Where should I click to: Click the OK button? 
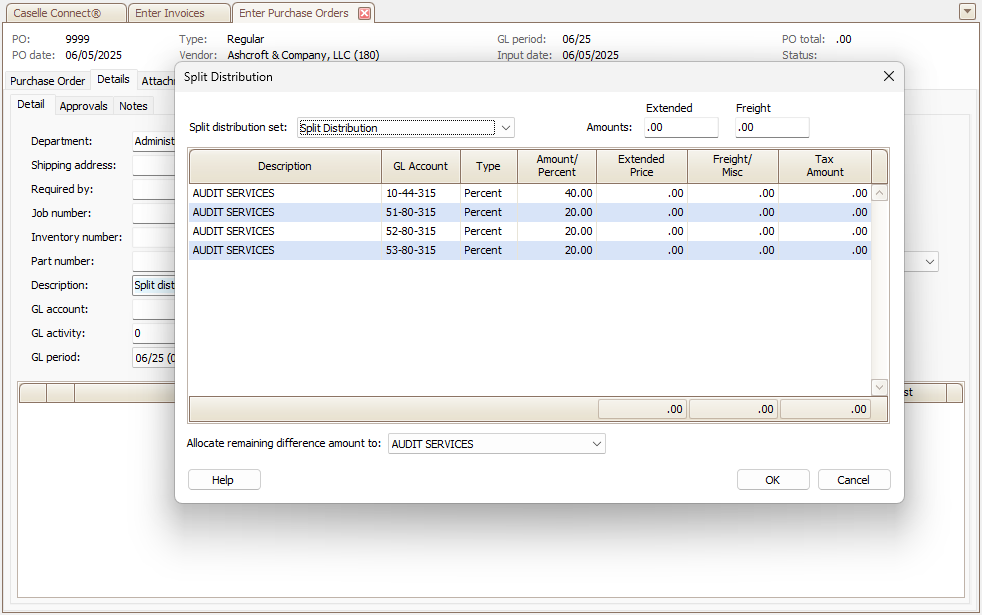[772, 480]
